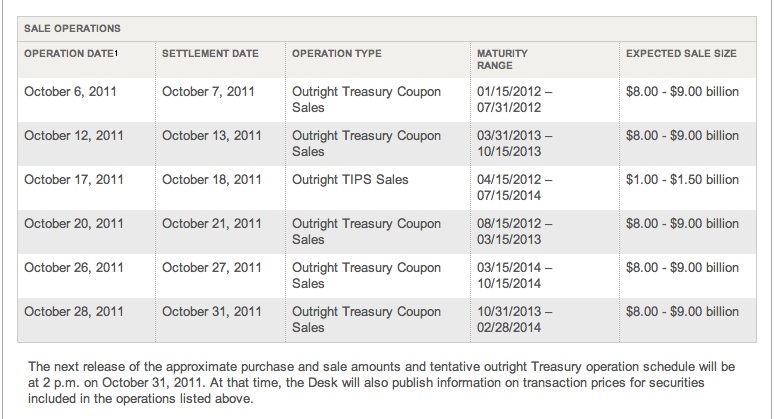Click the October 27, 2011 settlement date
The height and width of the screenshot is (419, 775).
(x=212, y=268)
